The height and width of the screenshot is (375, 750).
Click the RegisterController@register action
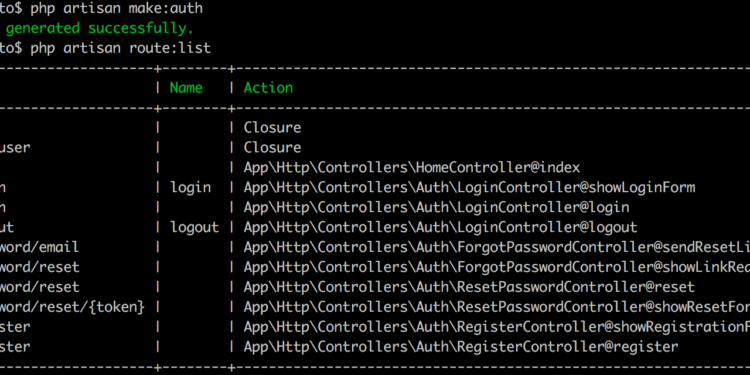coord(461,347)
